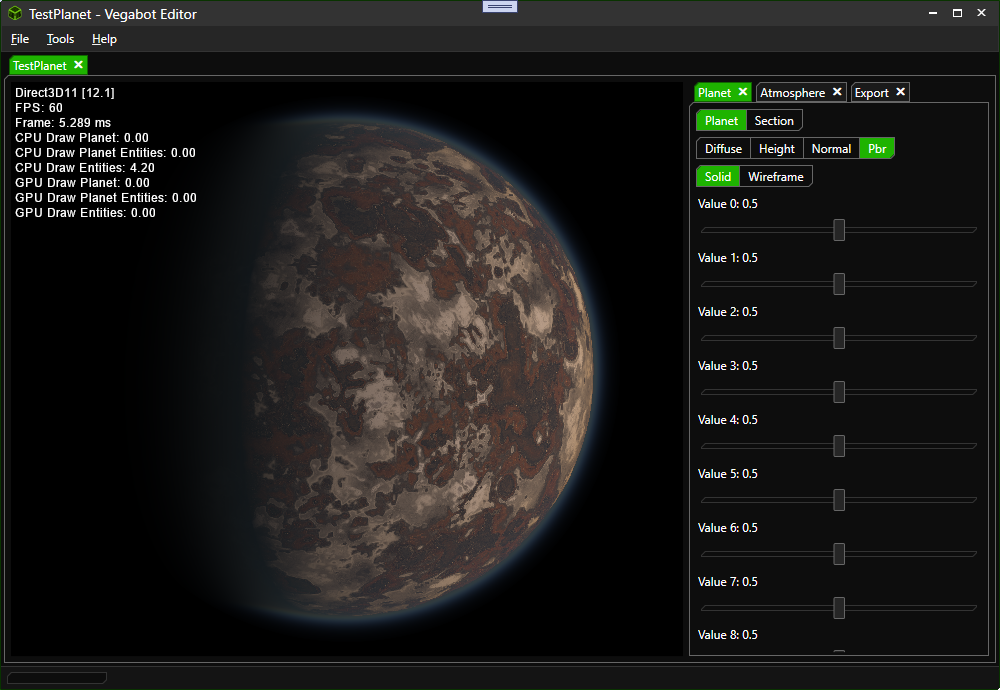Switch to Section view mode
1000x690 pixels.
click(773, 121)
